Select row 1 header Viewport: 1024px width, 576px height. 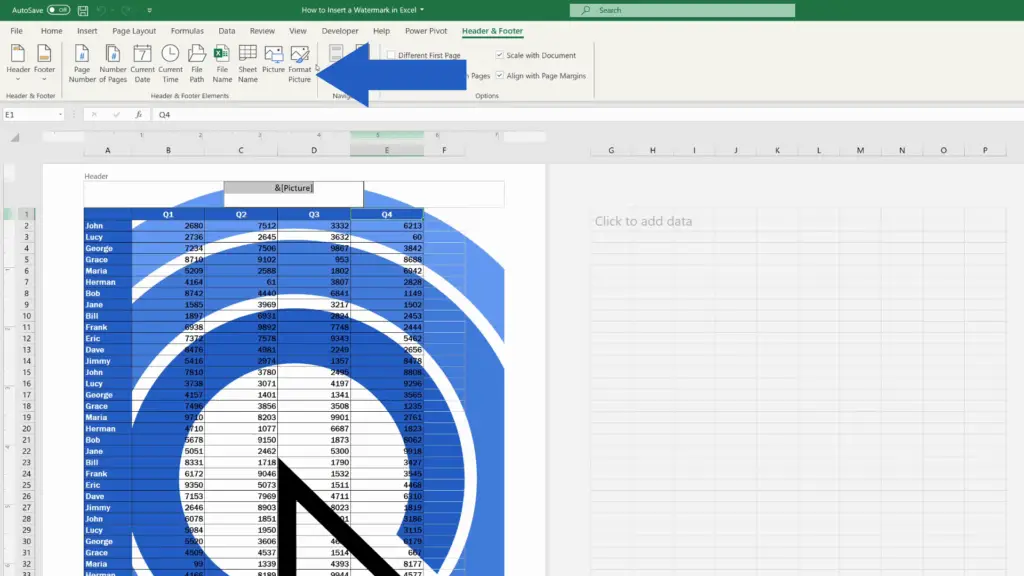(x=26, y=214)
